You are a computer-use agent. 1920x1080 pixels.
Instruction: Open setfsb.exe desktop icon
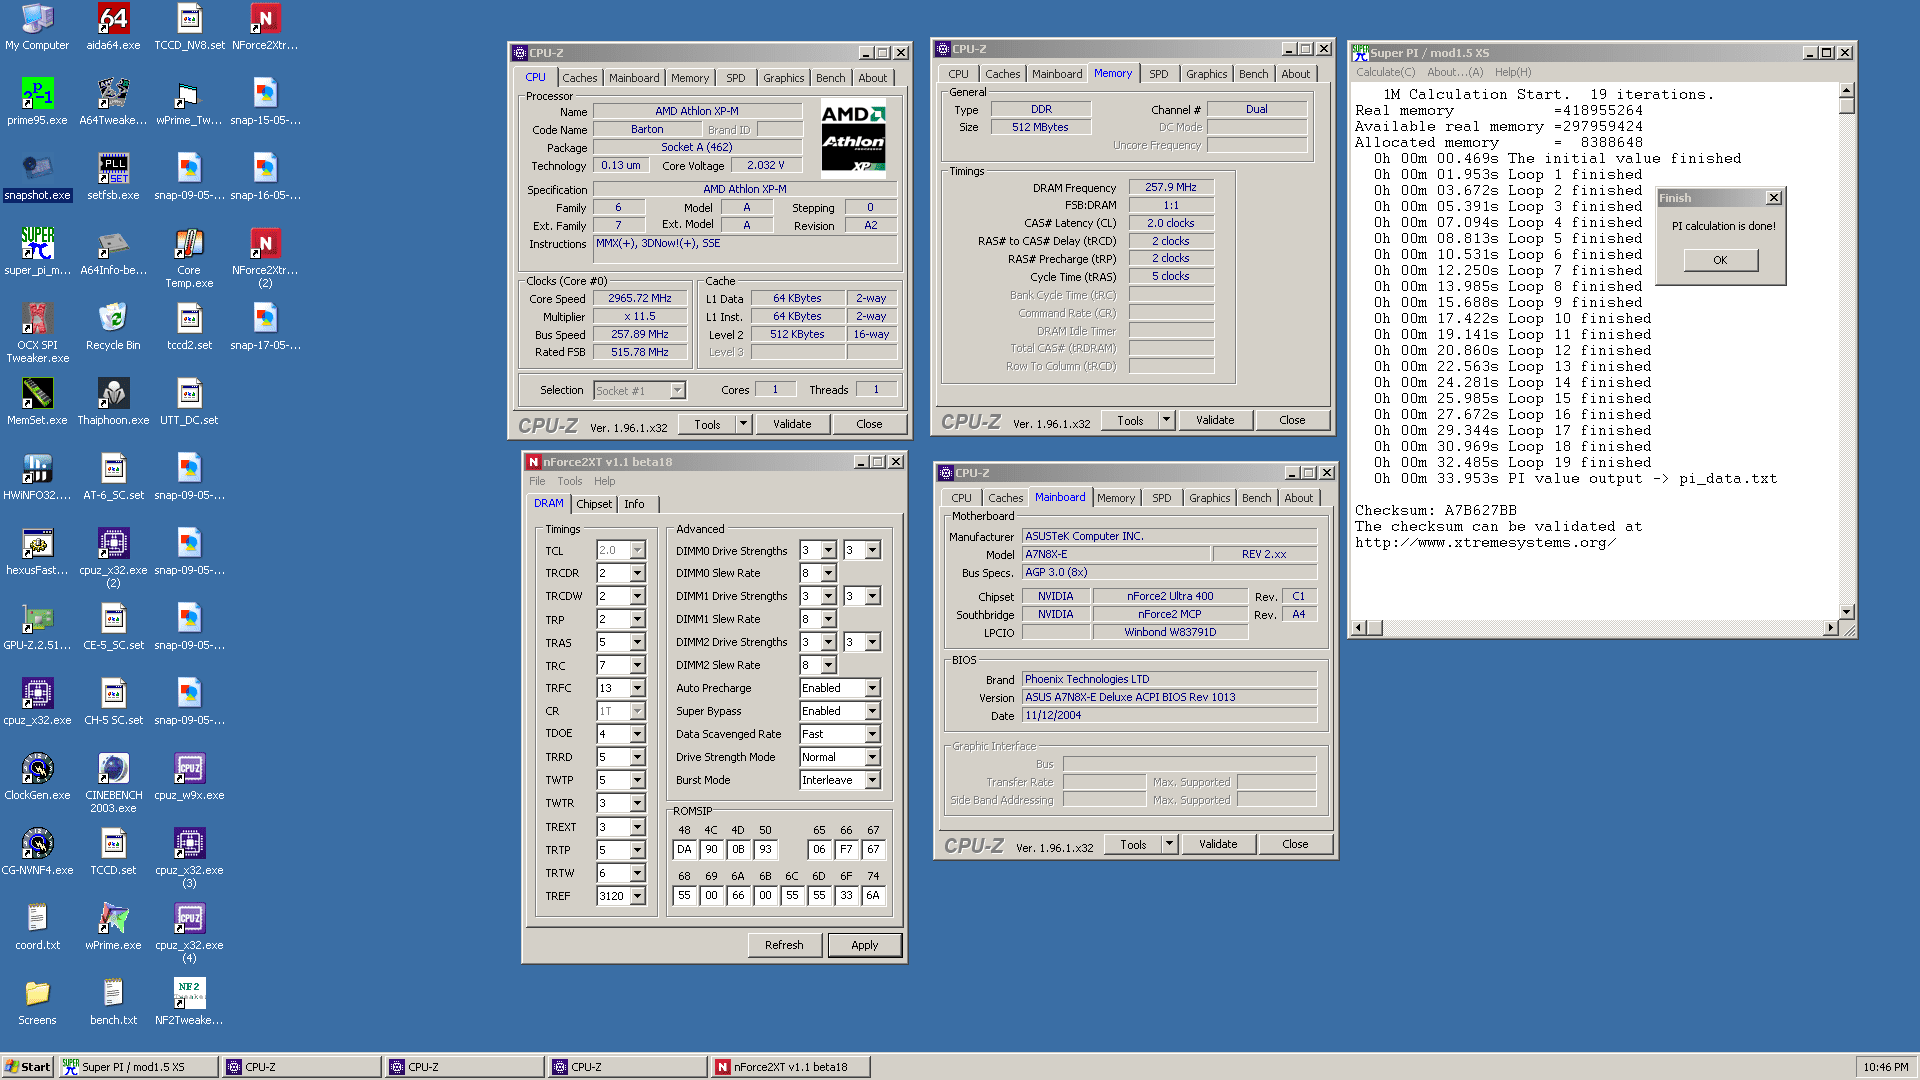pyautogui.click(x=113, y=176)
